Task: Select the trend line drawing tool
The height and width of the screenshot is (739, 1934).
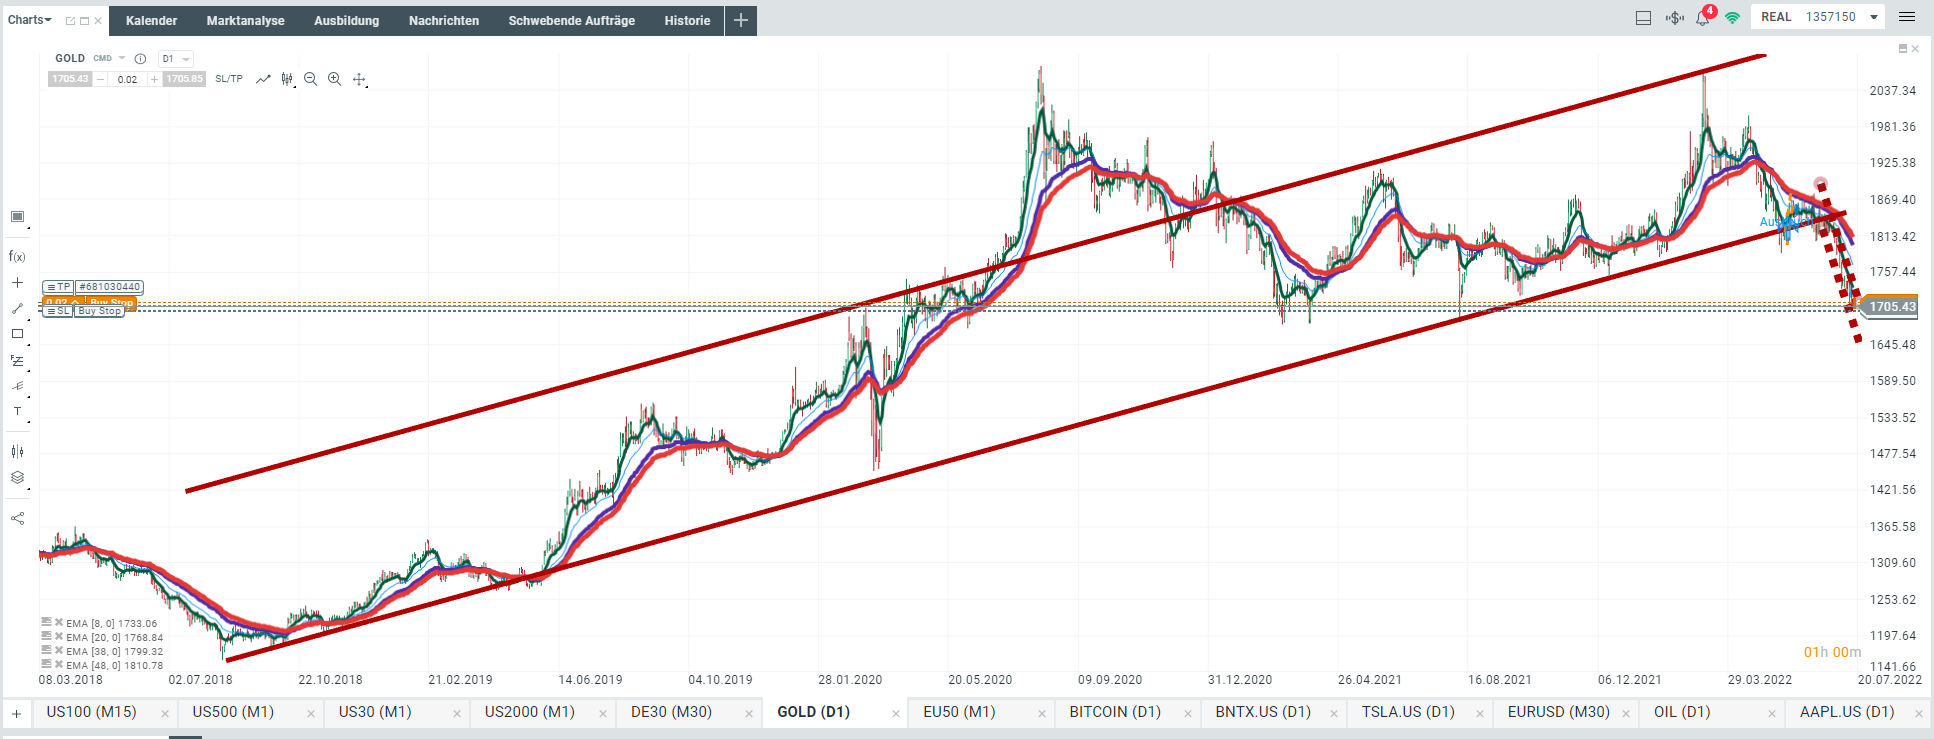Action: 17,309
